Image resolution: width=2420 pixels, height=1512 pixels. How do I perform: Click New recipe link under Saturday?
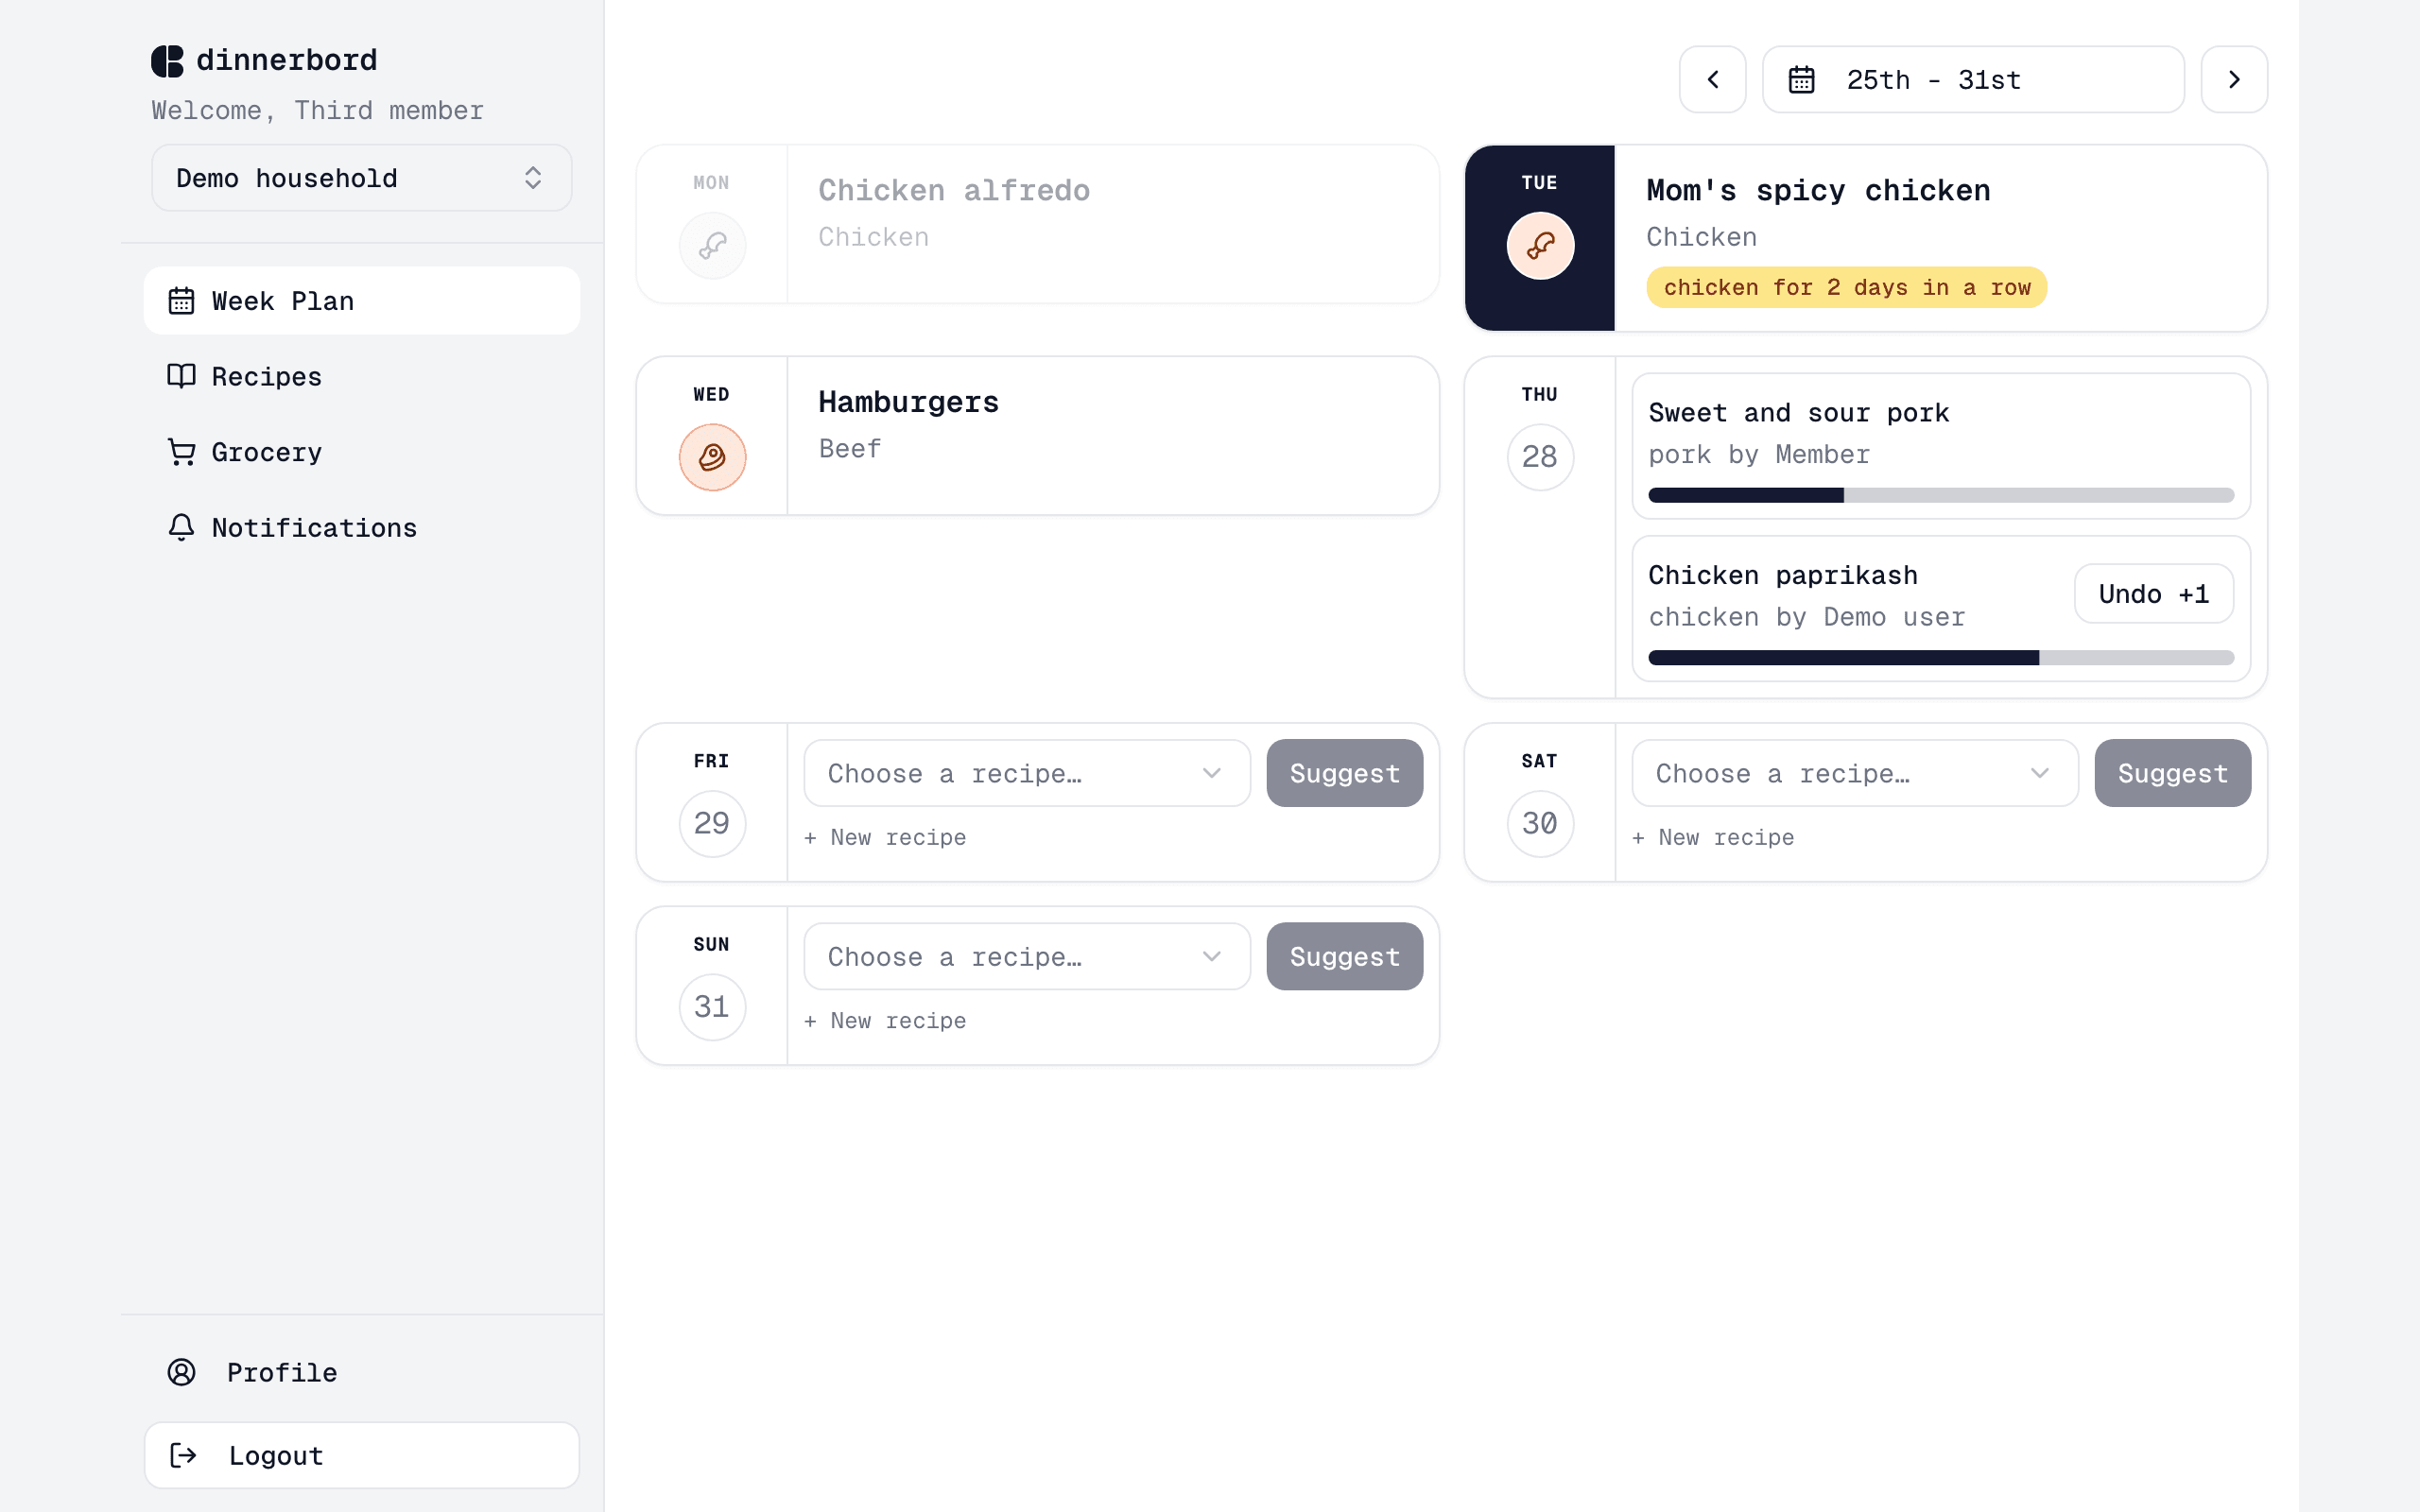pyautogui.click(x=1713, y=837)
